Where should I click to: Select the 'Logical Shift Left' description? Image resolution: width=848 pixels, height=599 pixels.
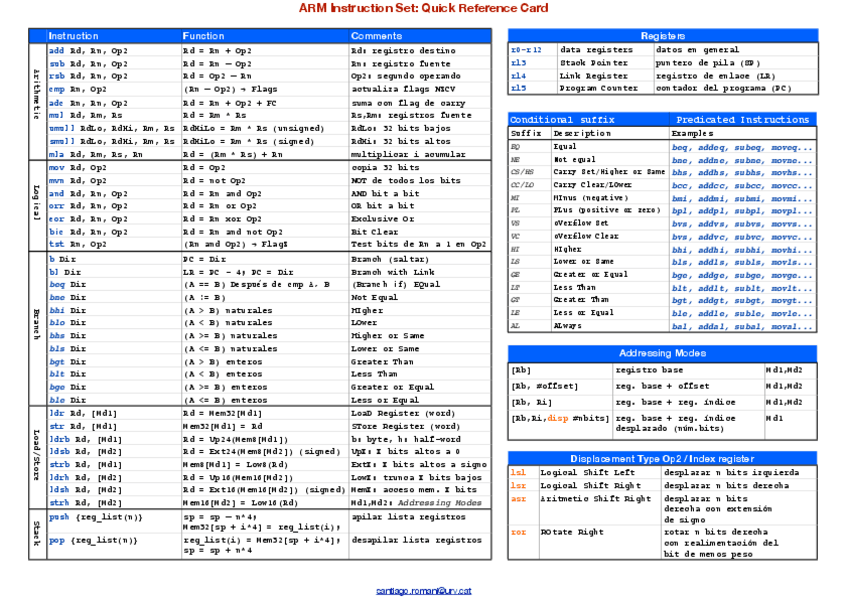(x=588, y=472)
